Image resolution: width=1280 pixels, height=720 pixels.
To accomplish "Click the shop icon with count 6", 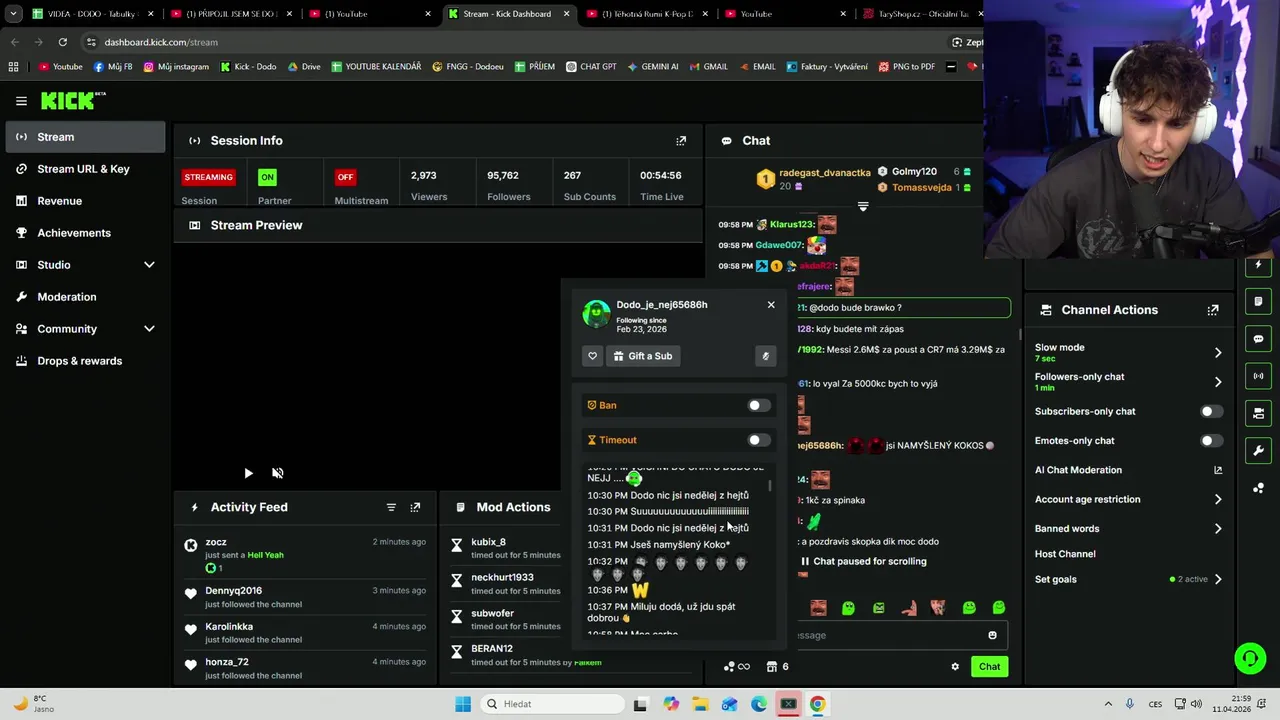I will point(778,667).
